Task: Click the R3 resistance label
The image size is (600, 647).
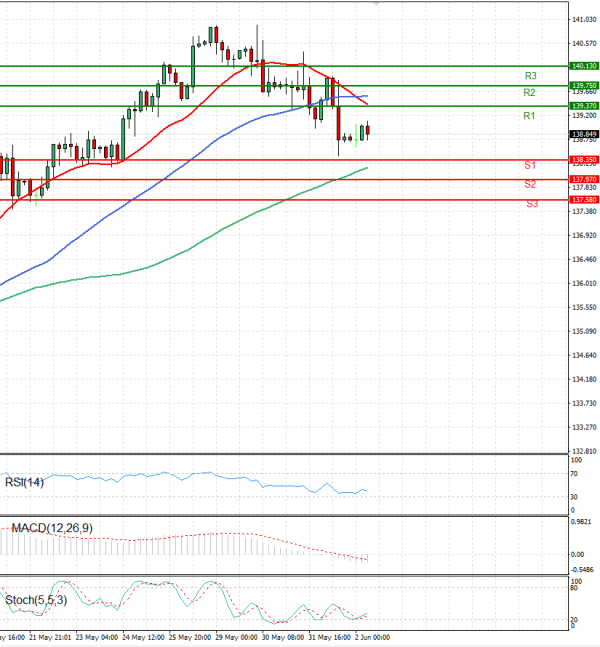Action: (530, 76)
